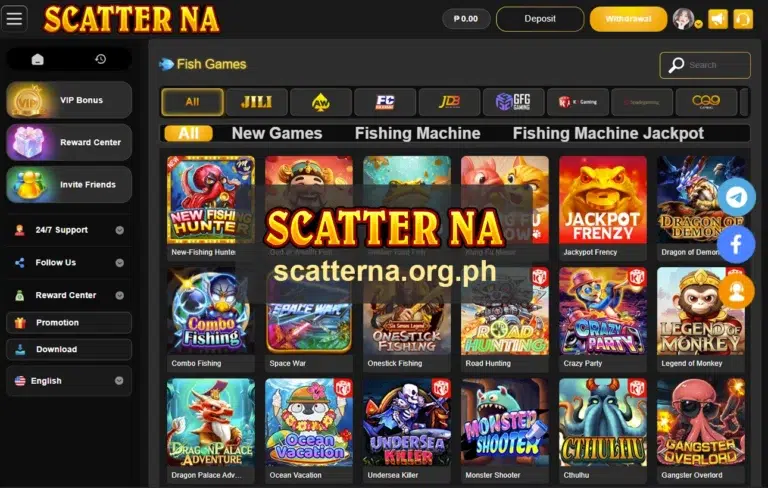The width and height of the screenshot is (768, 488).
Task: Select the FC provider filter
Action: click(x=385, y=102)
